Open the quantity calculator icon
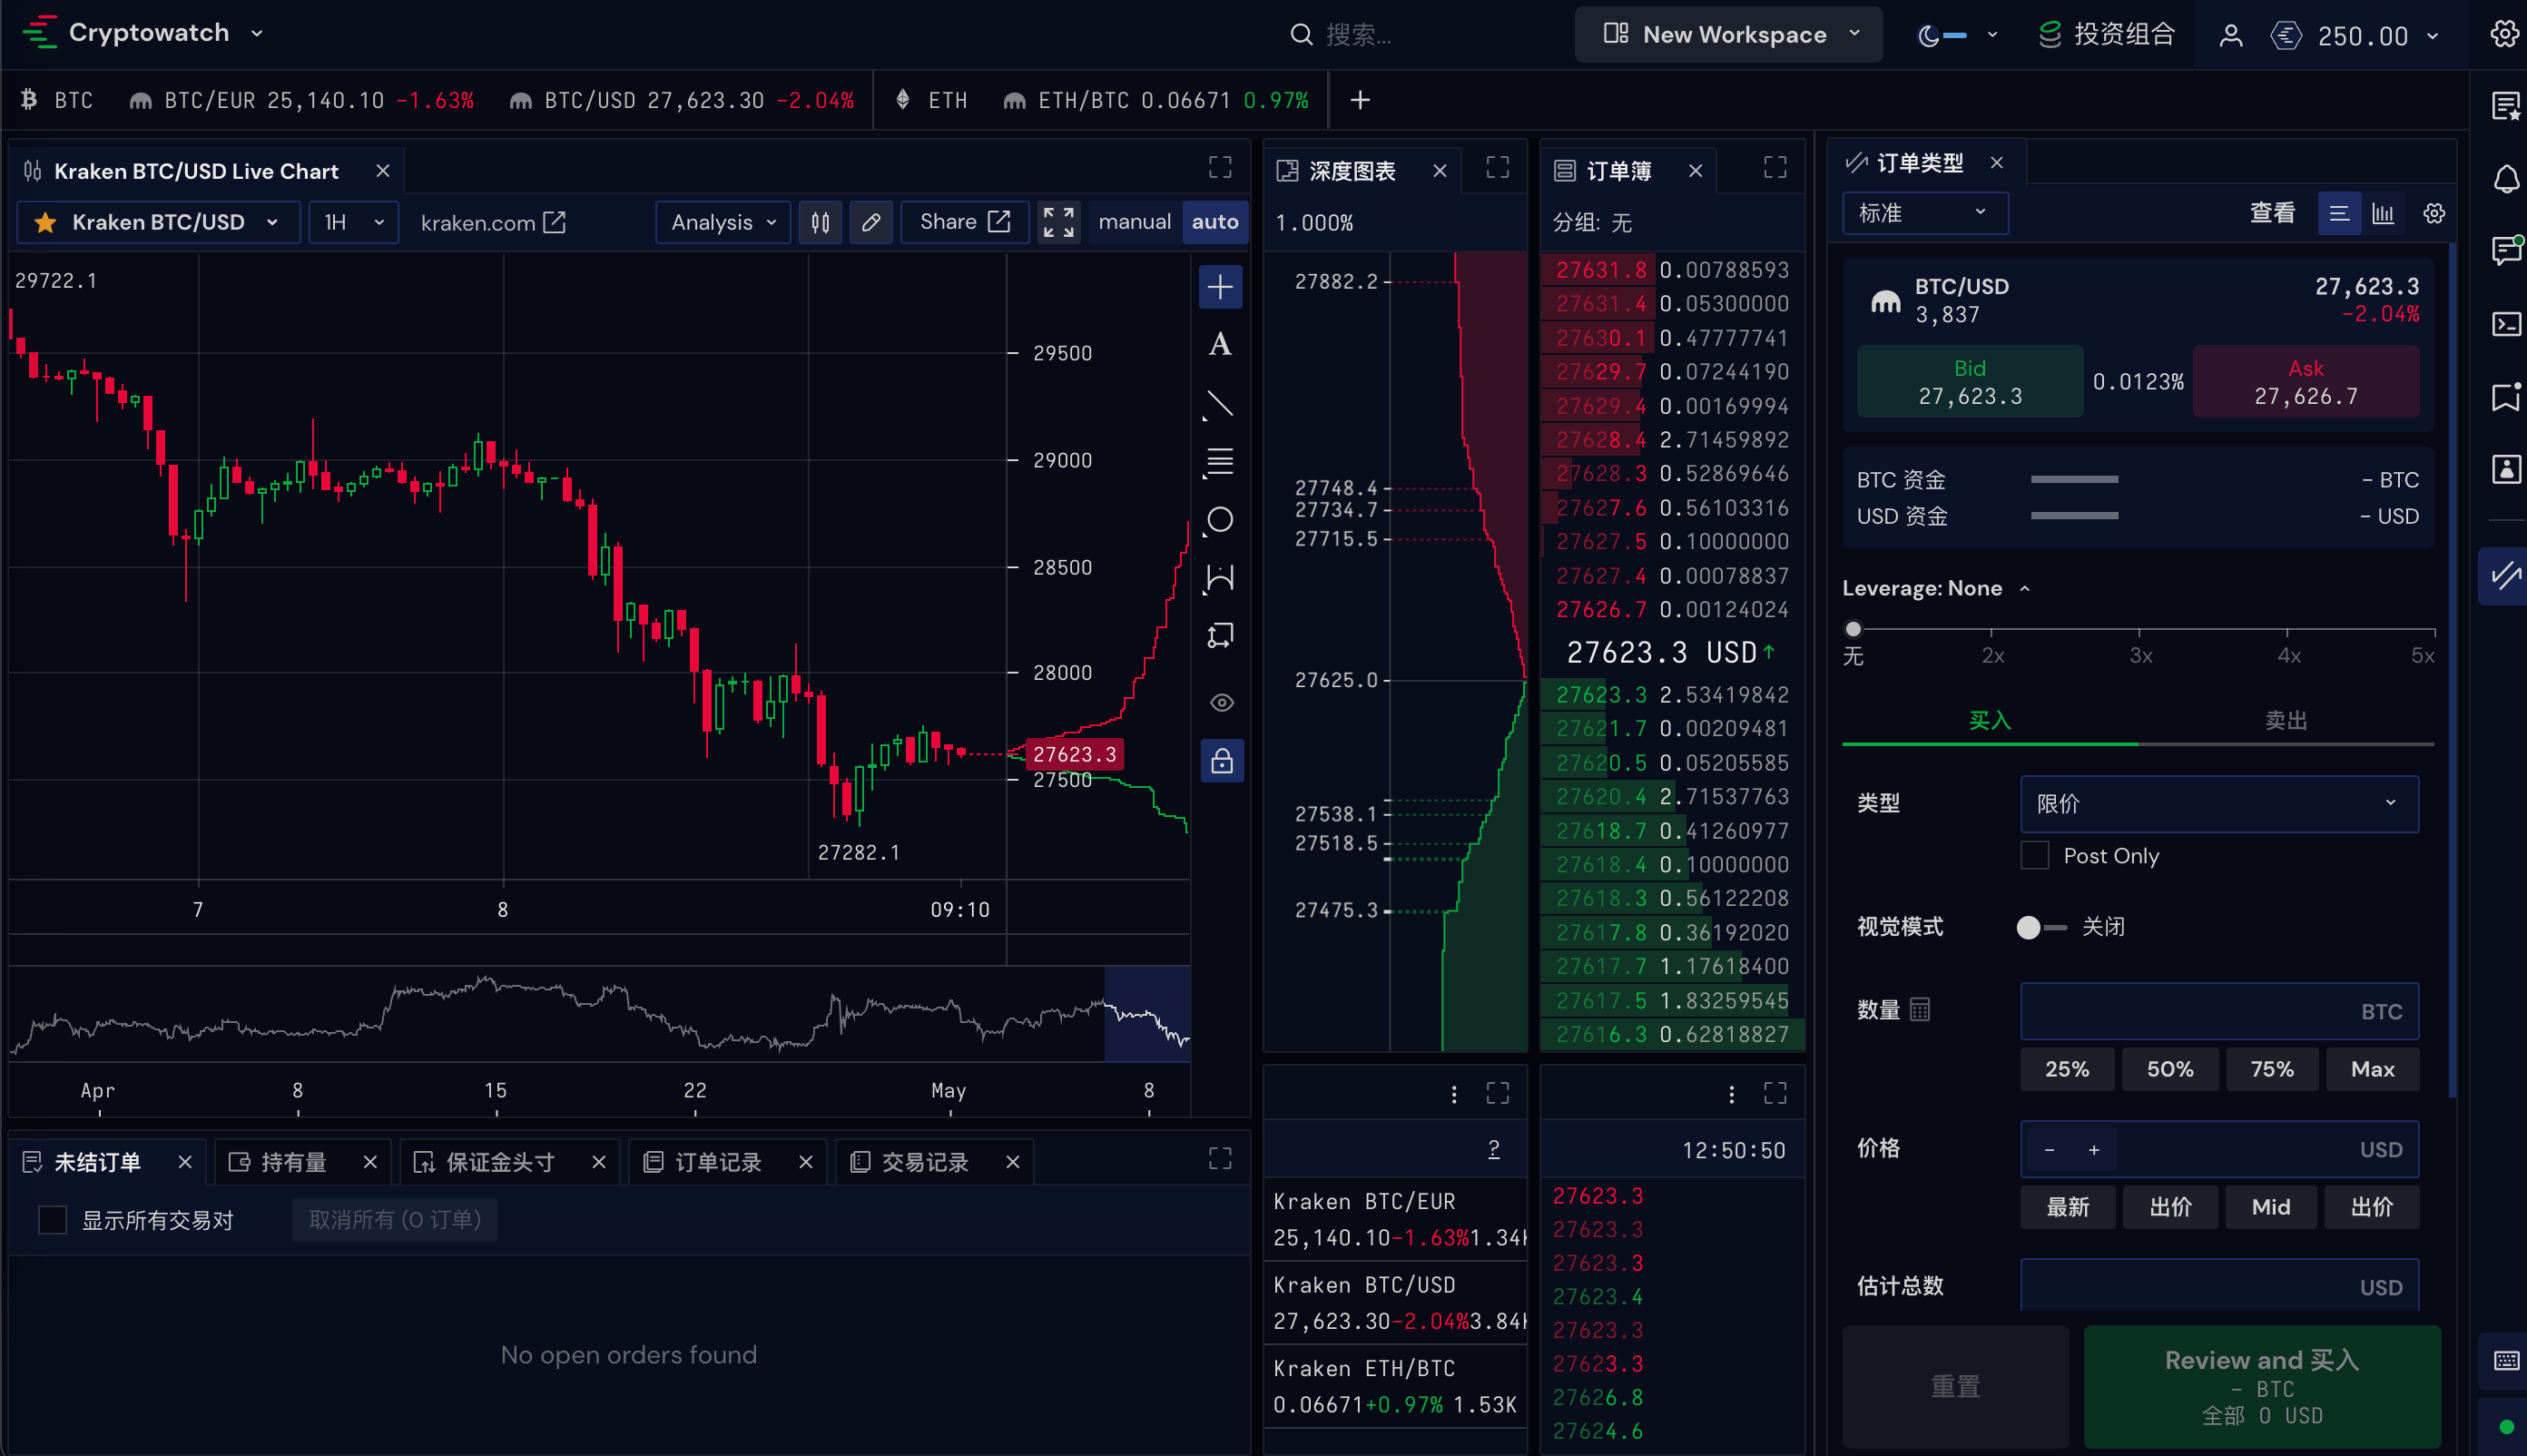2527x1456 pixels. (x=1919, y=1010)
